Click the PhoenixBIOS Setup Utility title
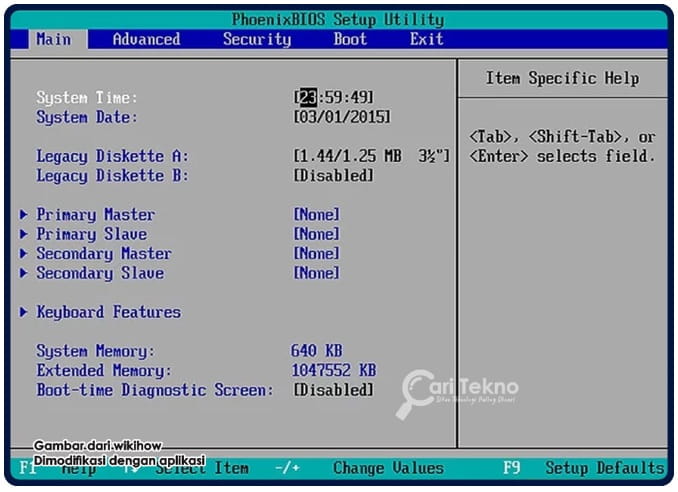Viewport: 678px width, 492px height. tap(338, 20)
